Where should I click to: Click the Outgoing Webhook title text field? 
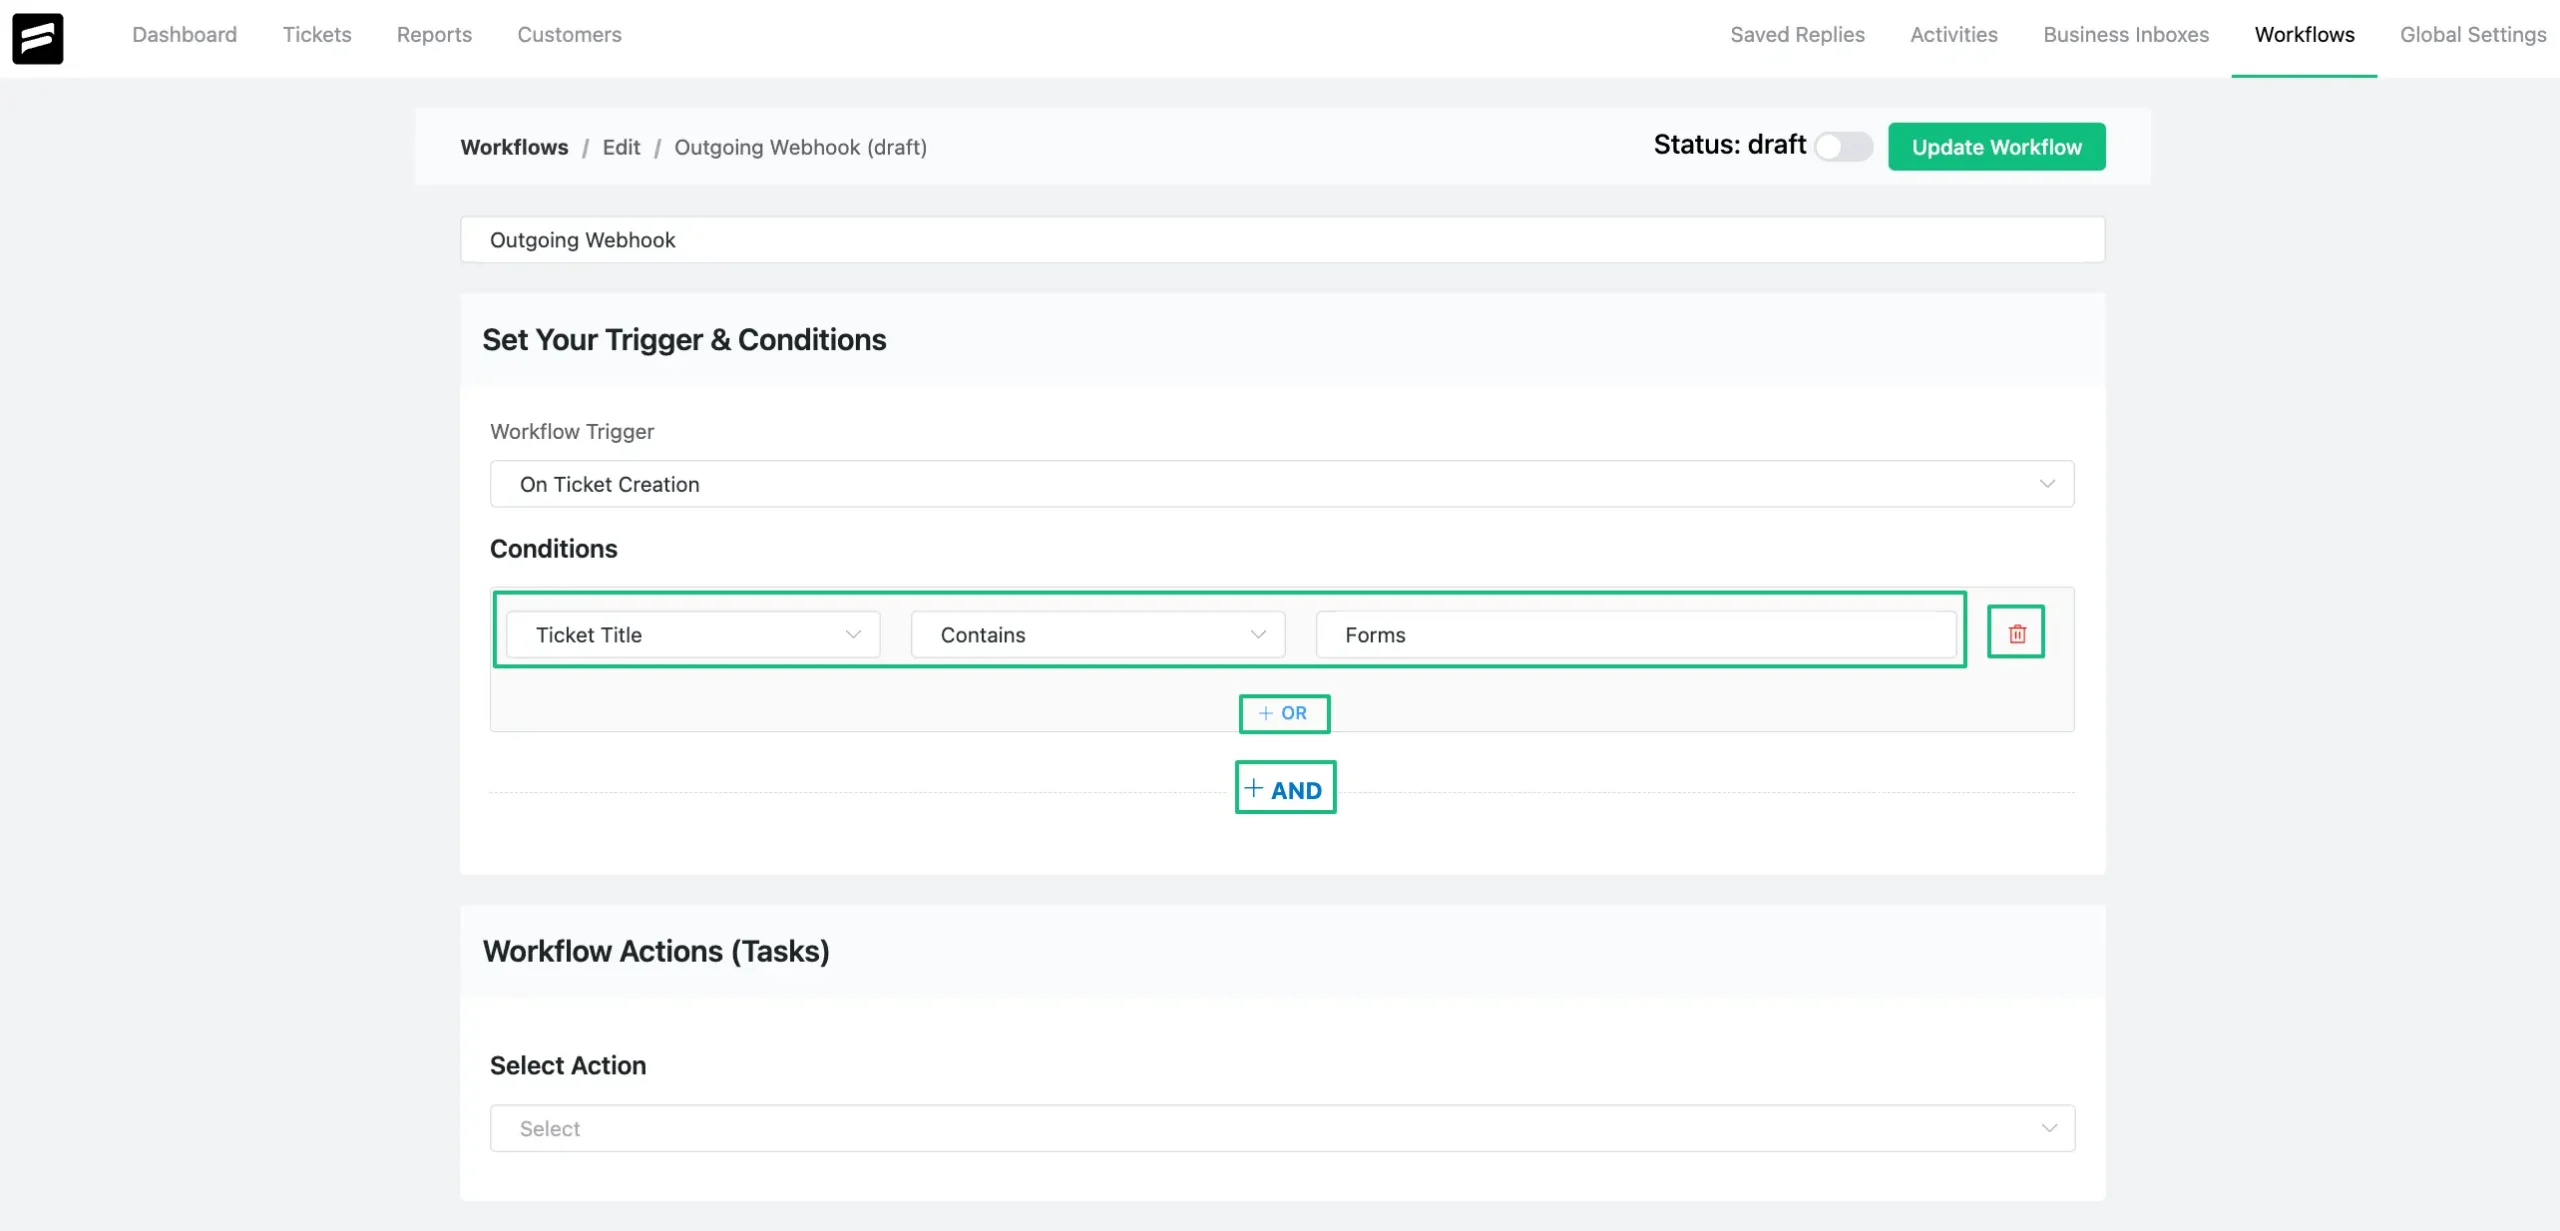(1282, 238)
